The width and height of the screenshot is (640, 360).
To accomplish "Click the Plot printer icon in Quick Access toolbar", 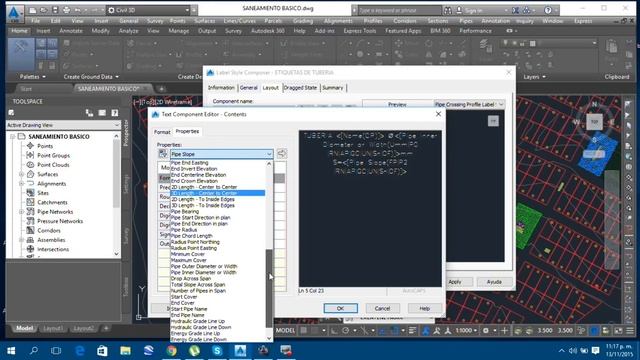I will [66, 10].
